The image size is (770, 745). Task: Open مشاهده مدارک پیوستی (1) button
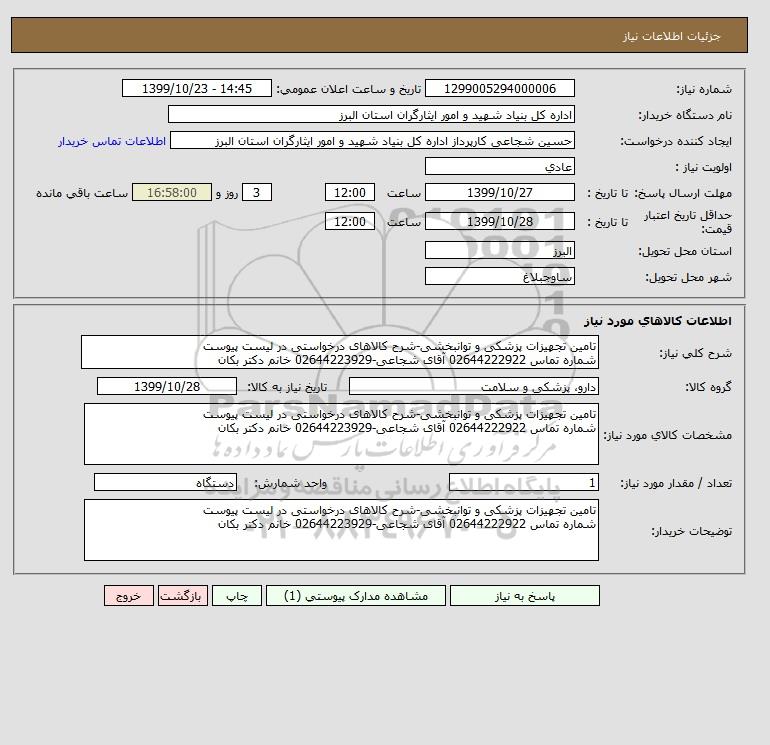tap(356, 596)
